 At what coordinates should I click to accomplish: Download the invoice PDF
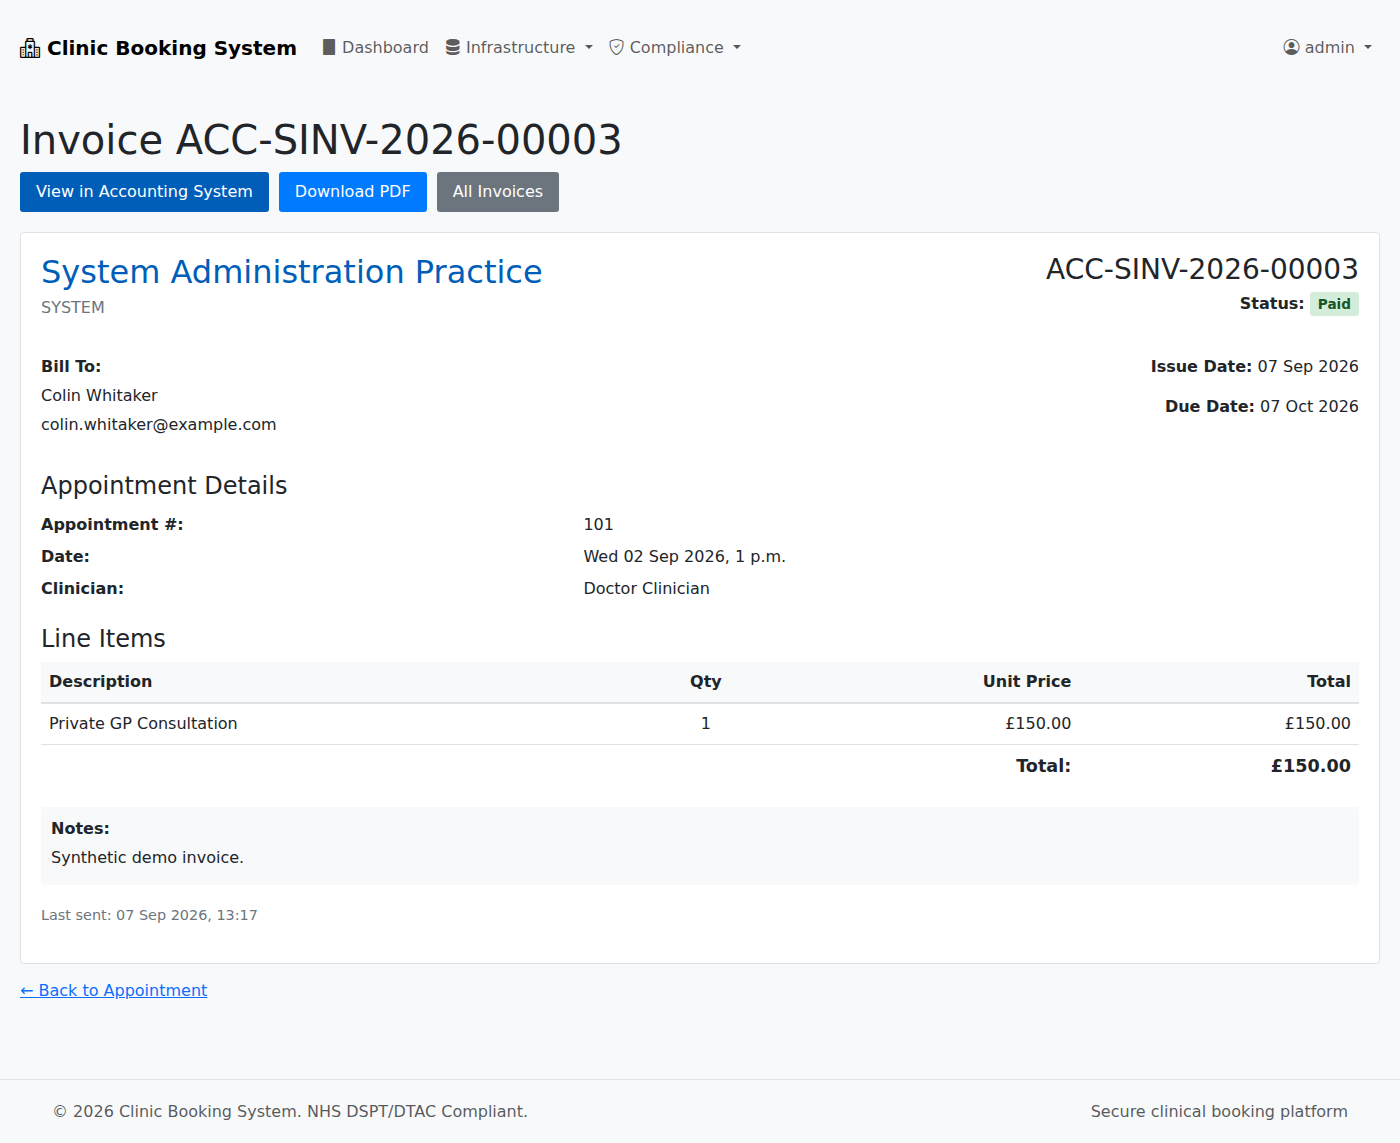pos(353,192)
